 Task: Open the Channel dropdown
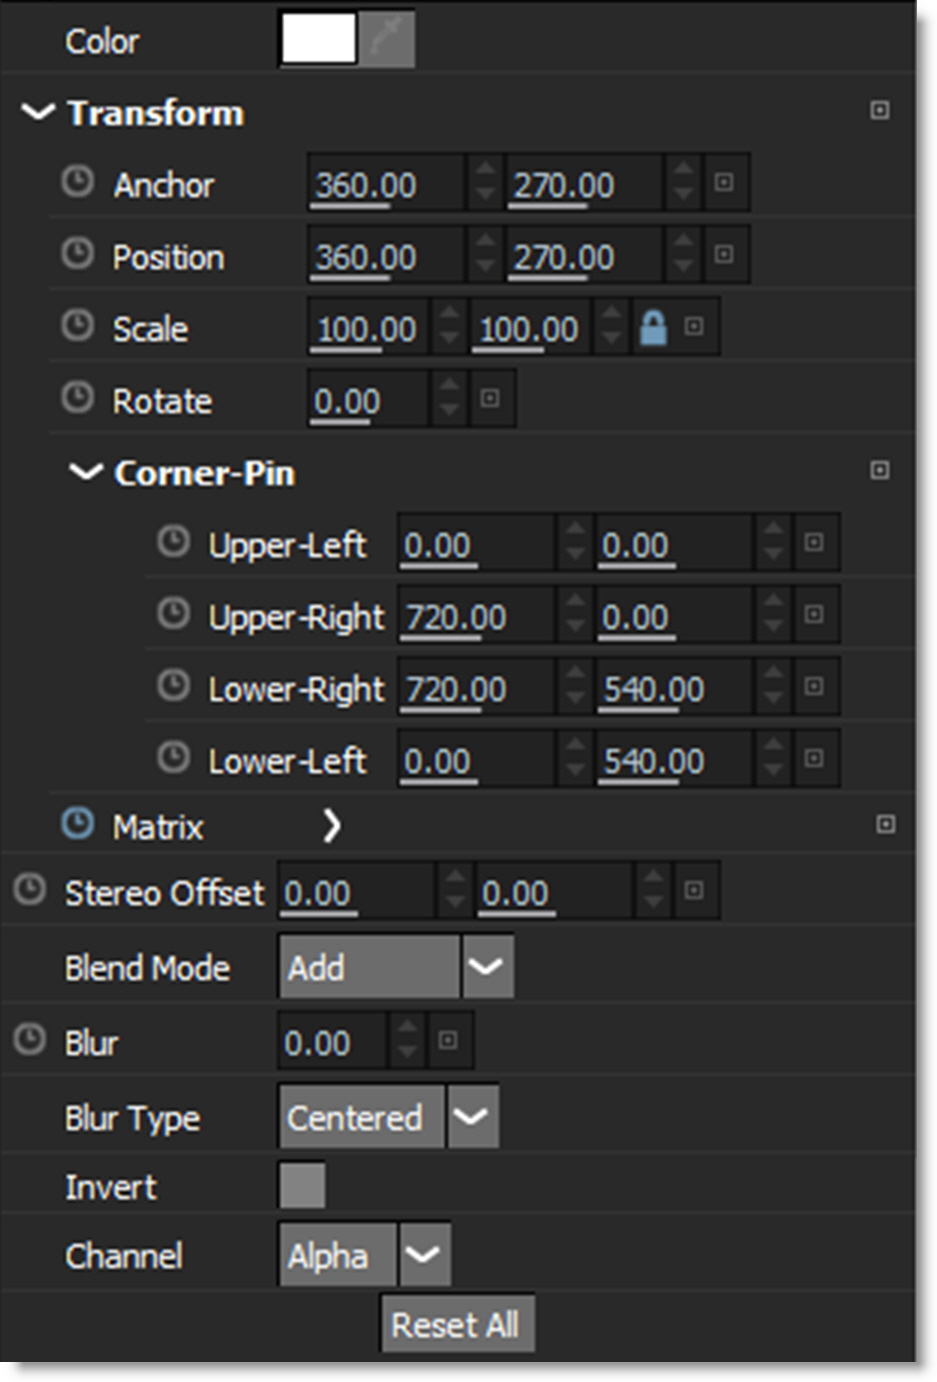[424, 1254]
